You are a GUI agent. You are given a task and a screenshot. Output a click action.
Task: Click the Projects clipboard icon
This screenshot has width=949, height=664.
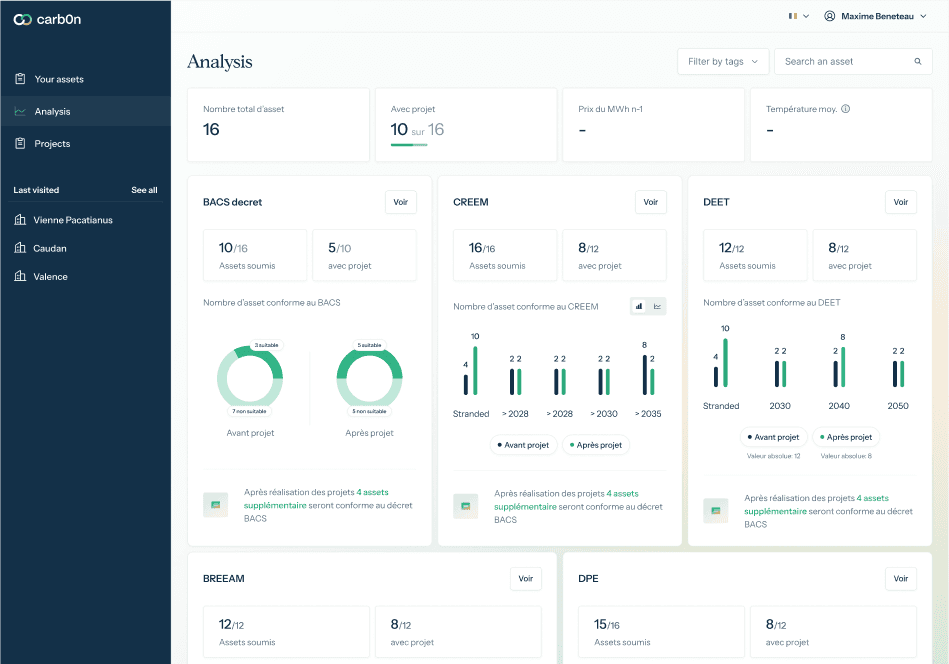[20, 143]
